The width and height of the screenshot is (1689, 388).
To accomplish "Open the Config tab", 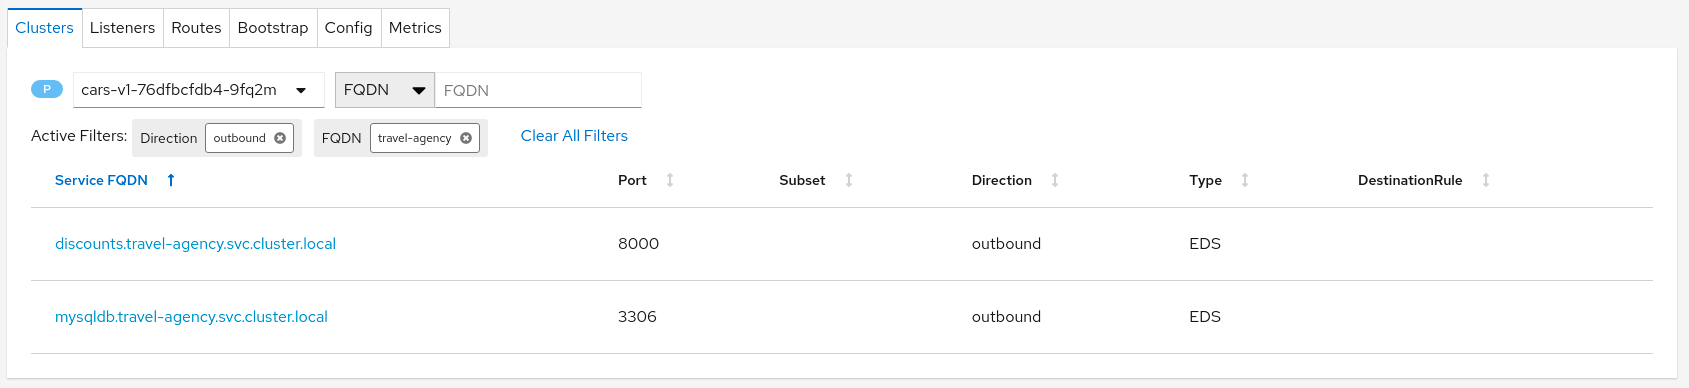I will click(x=348, y=28).
